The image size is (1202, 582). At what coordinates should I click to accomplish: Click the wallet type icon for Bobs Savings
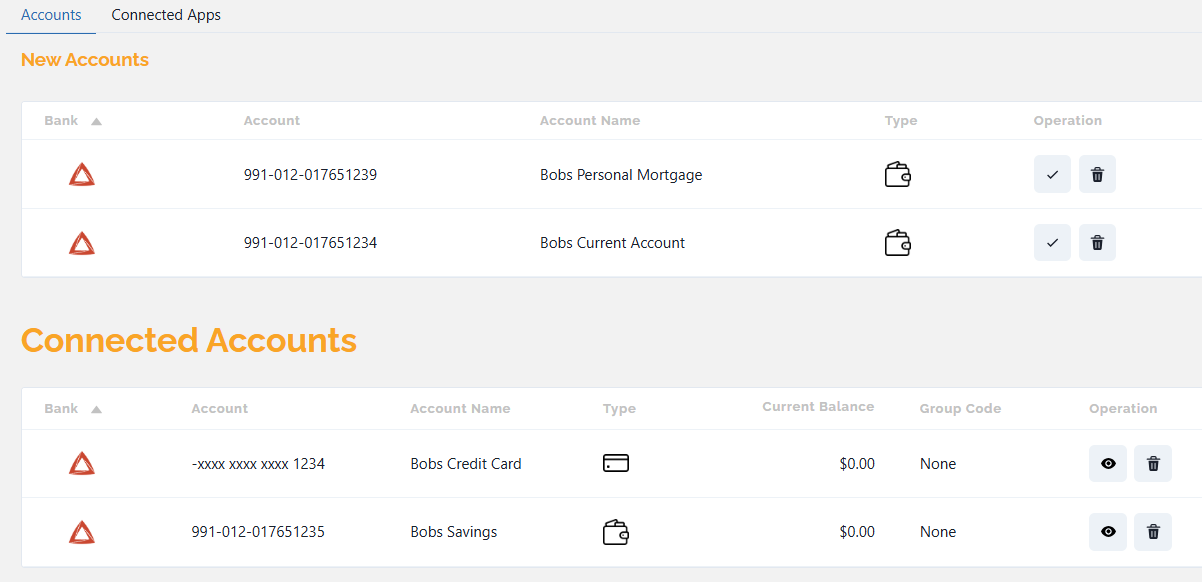tap(616, 532)
